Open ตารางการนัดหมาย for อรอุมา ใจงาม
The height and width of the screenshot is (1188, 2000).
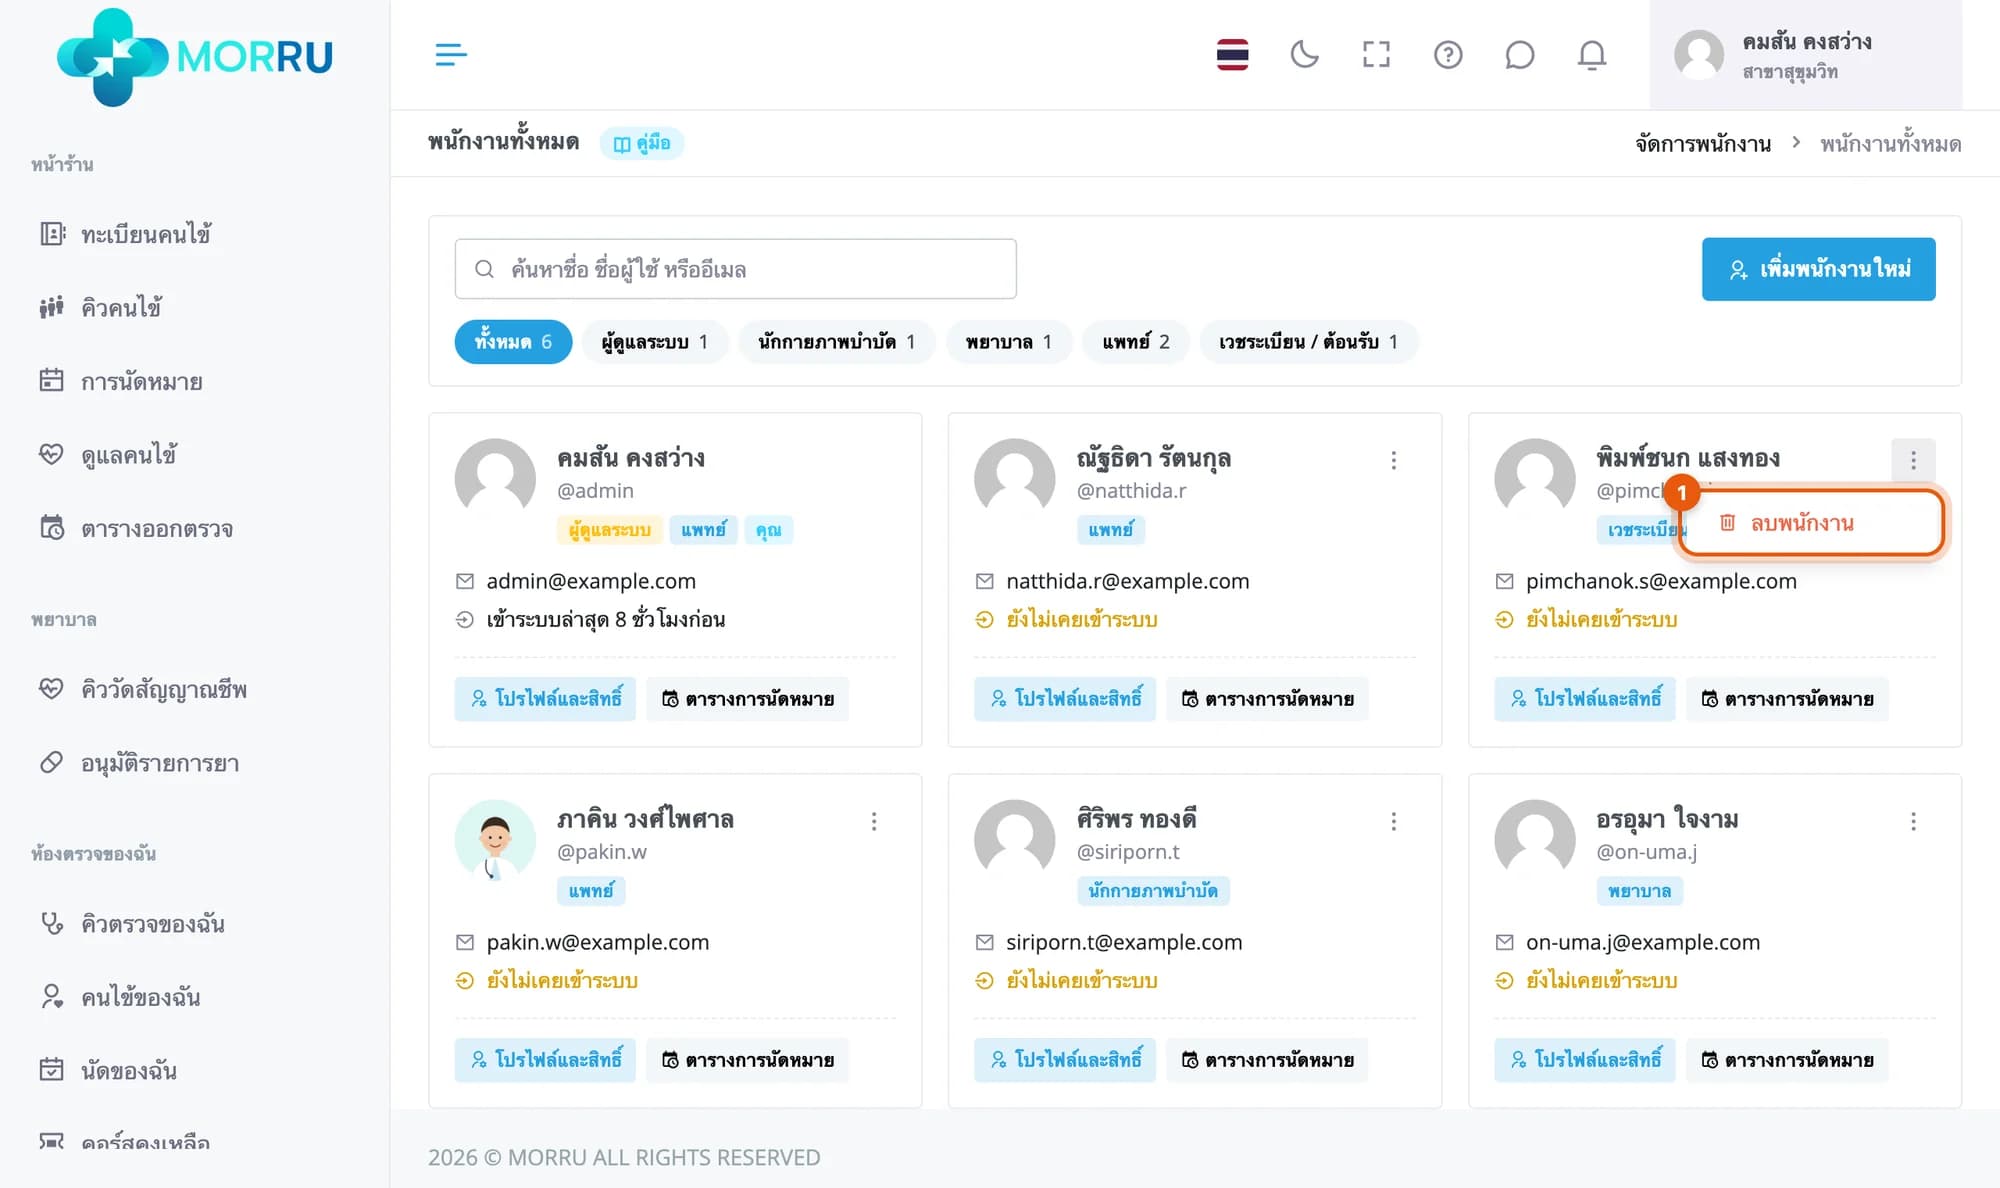click(x=1787, y=1060)
